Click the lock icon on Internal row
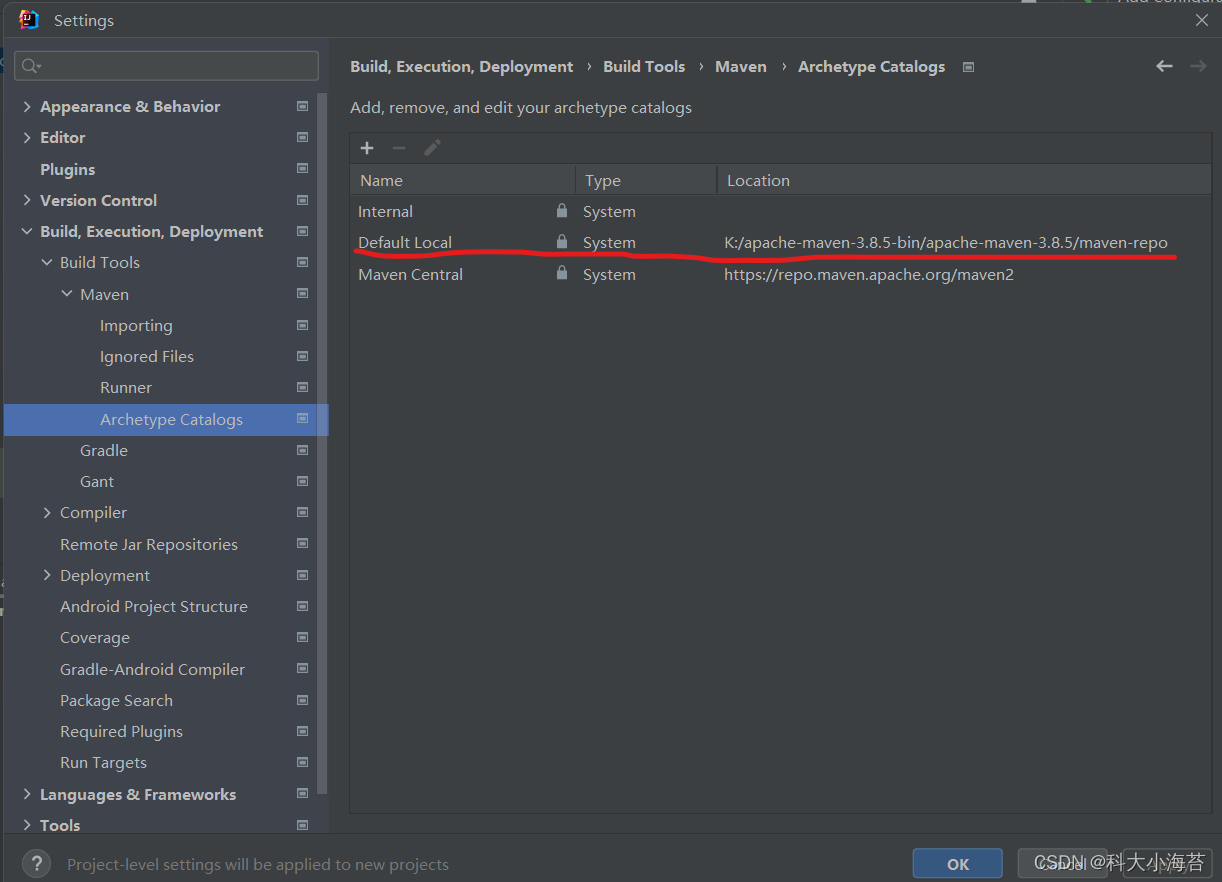The image size is (1222, 882). (x=562, y=211)
